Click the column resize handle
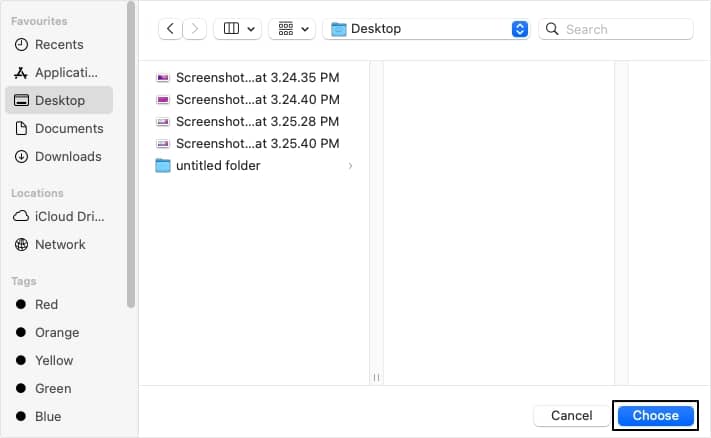 point(376,377)
